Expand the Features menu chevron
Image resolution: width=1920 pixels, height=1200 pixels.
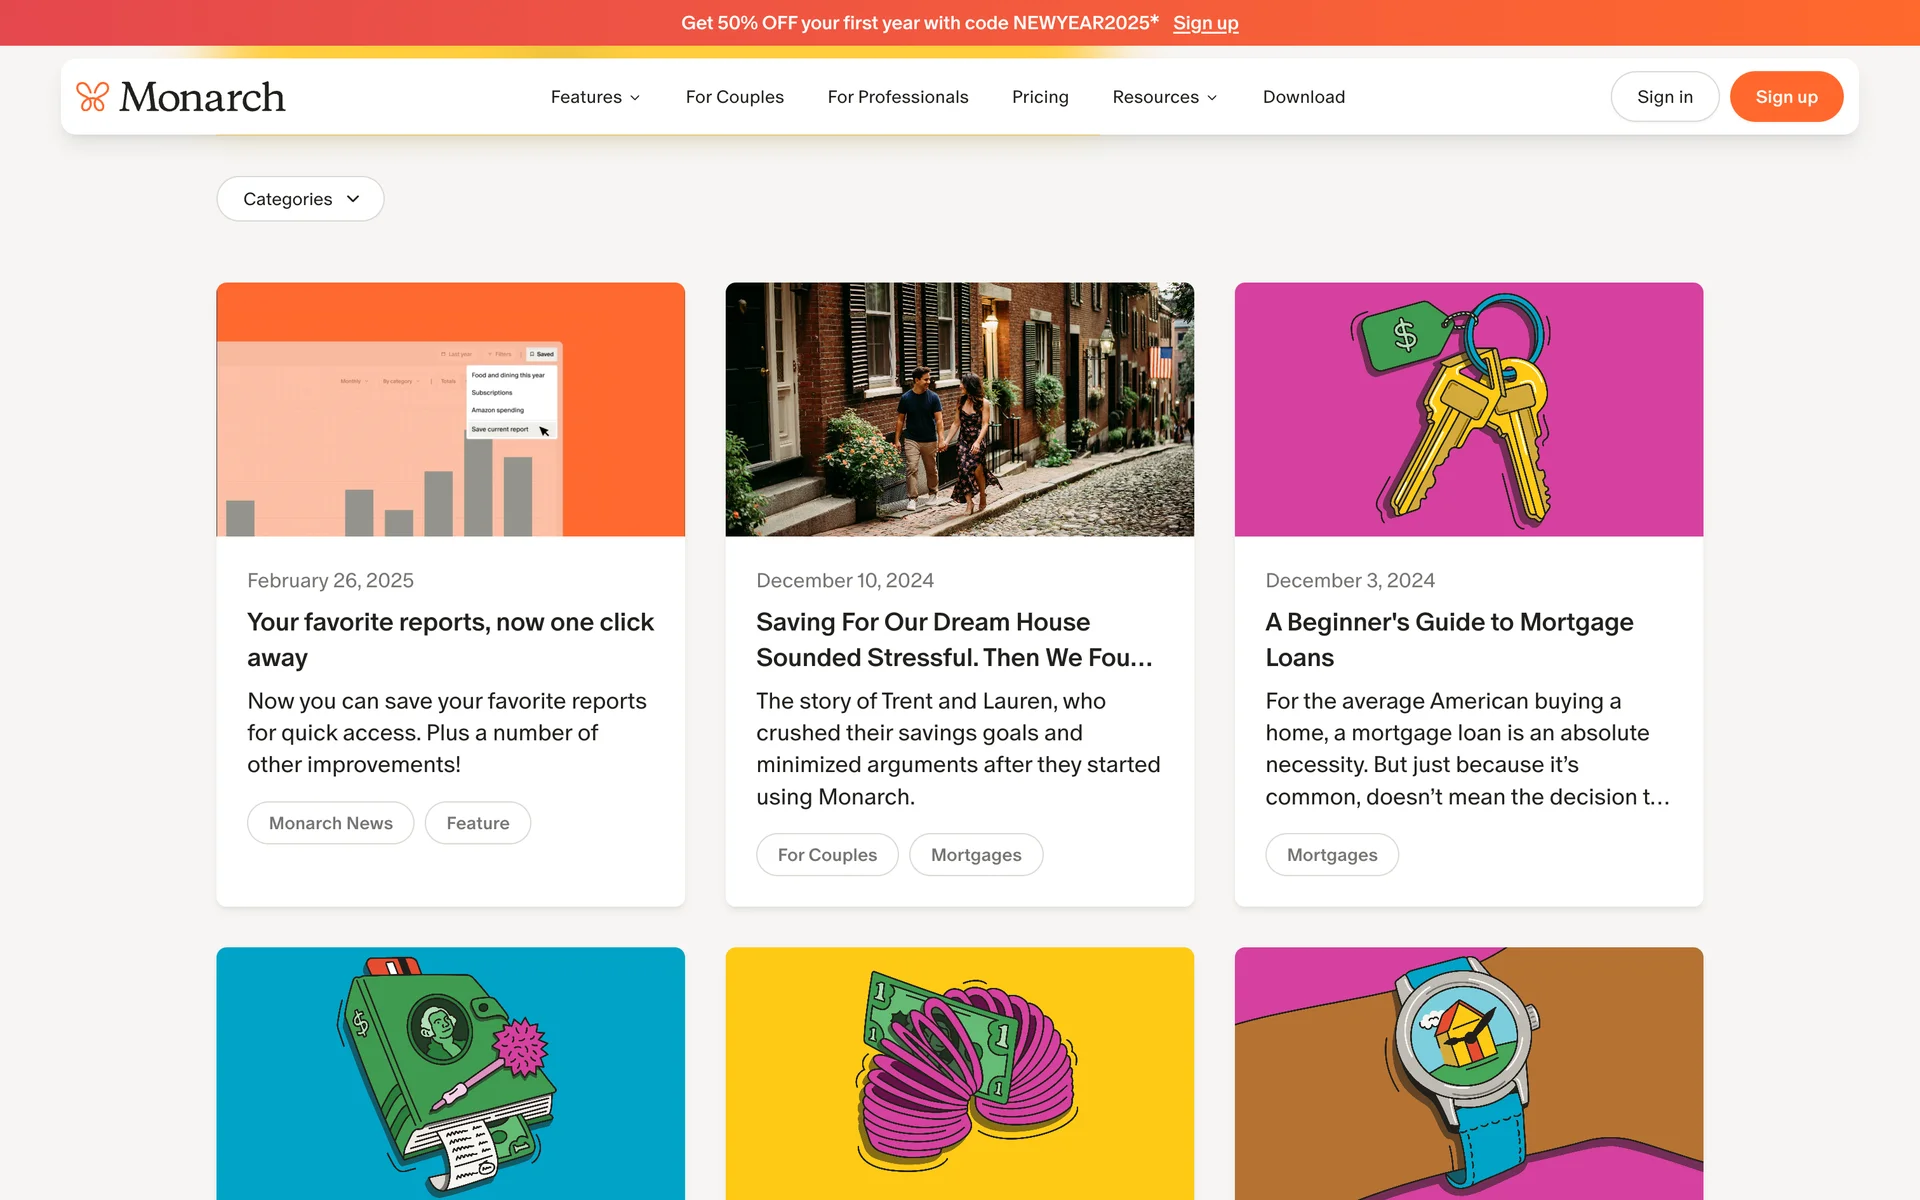point(635,98)
